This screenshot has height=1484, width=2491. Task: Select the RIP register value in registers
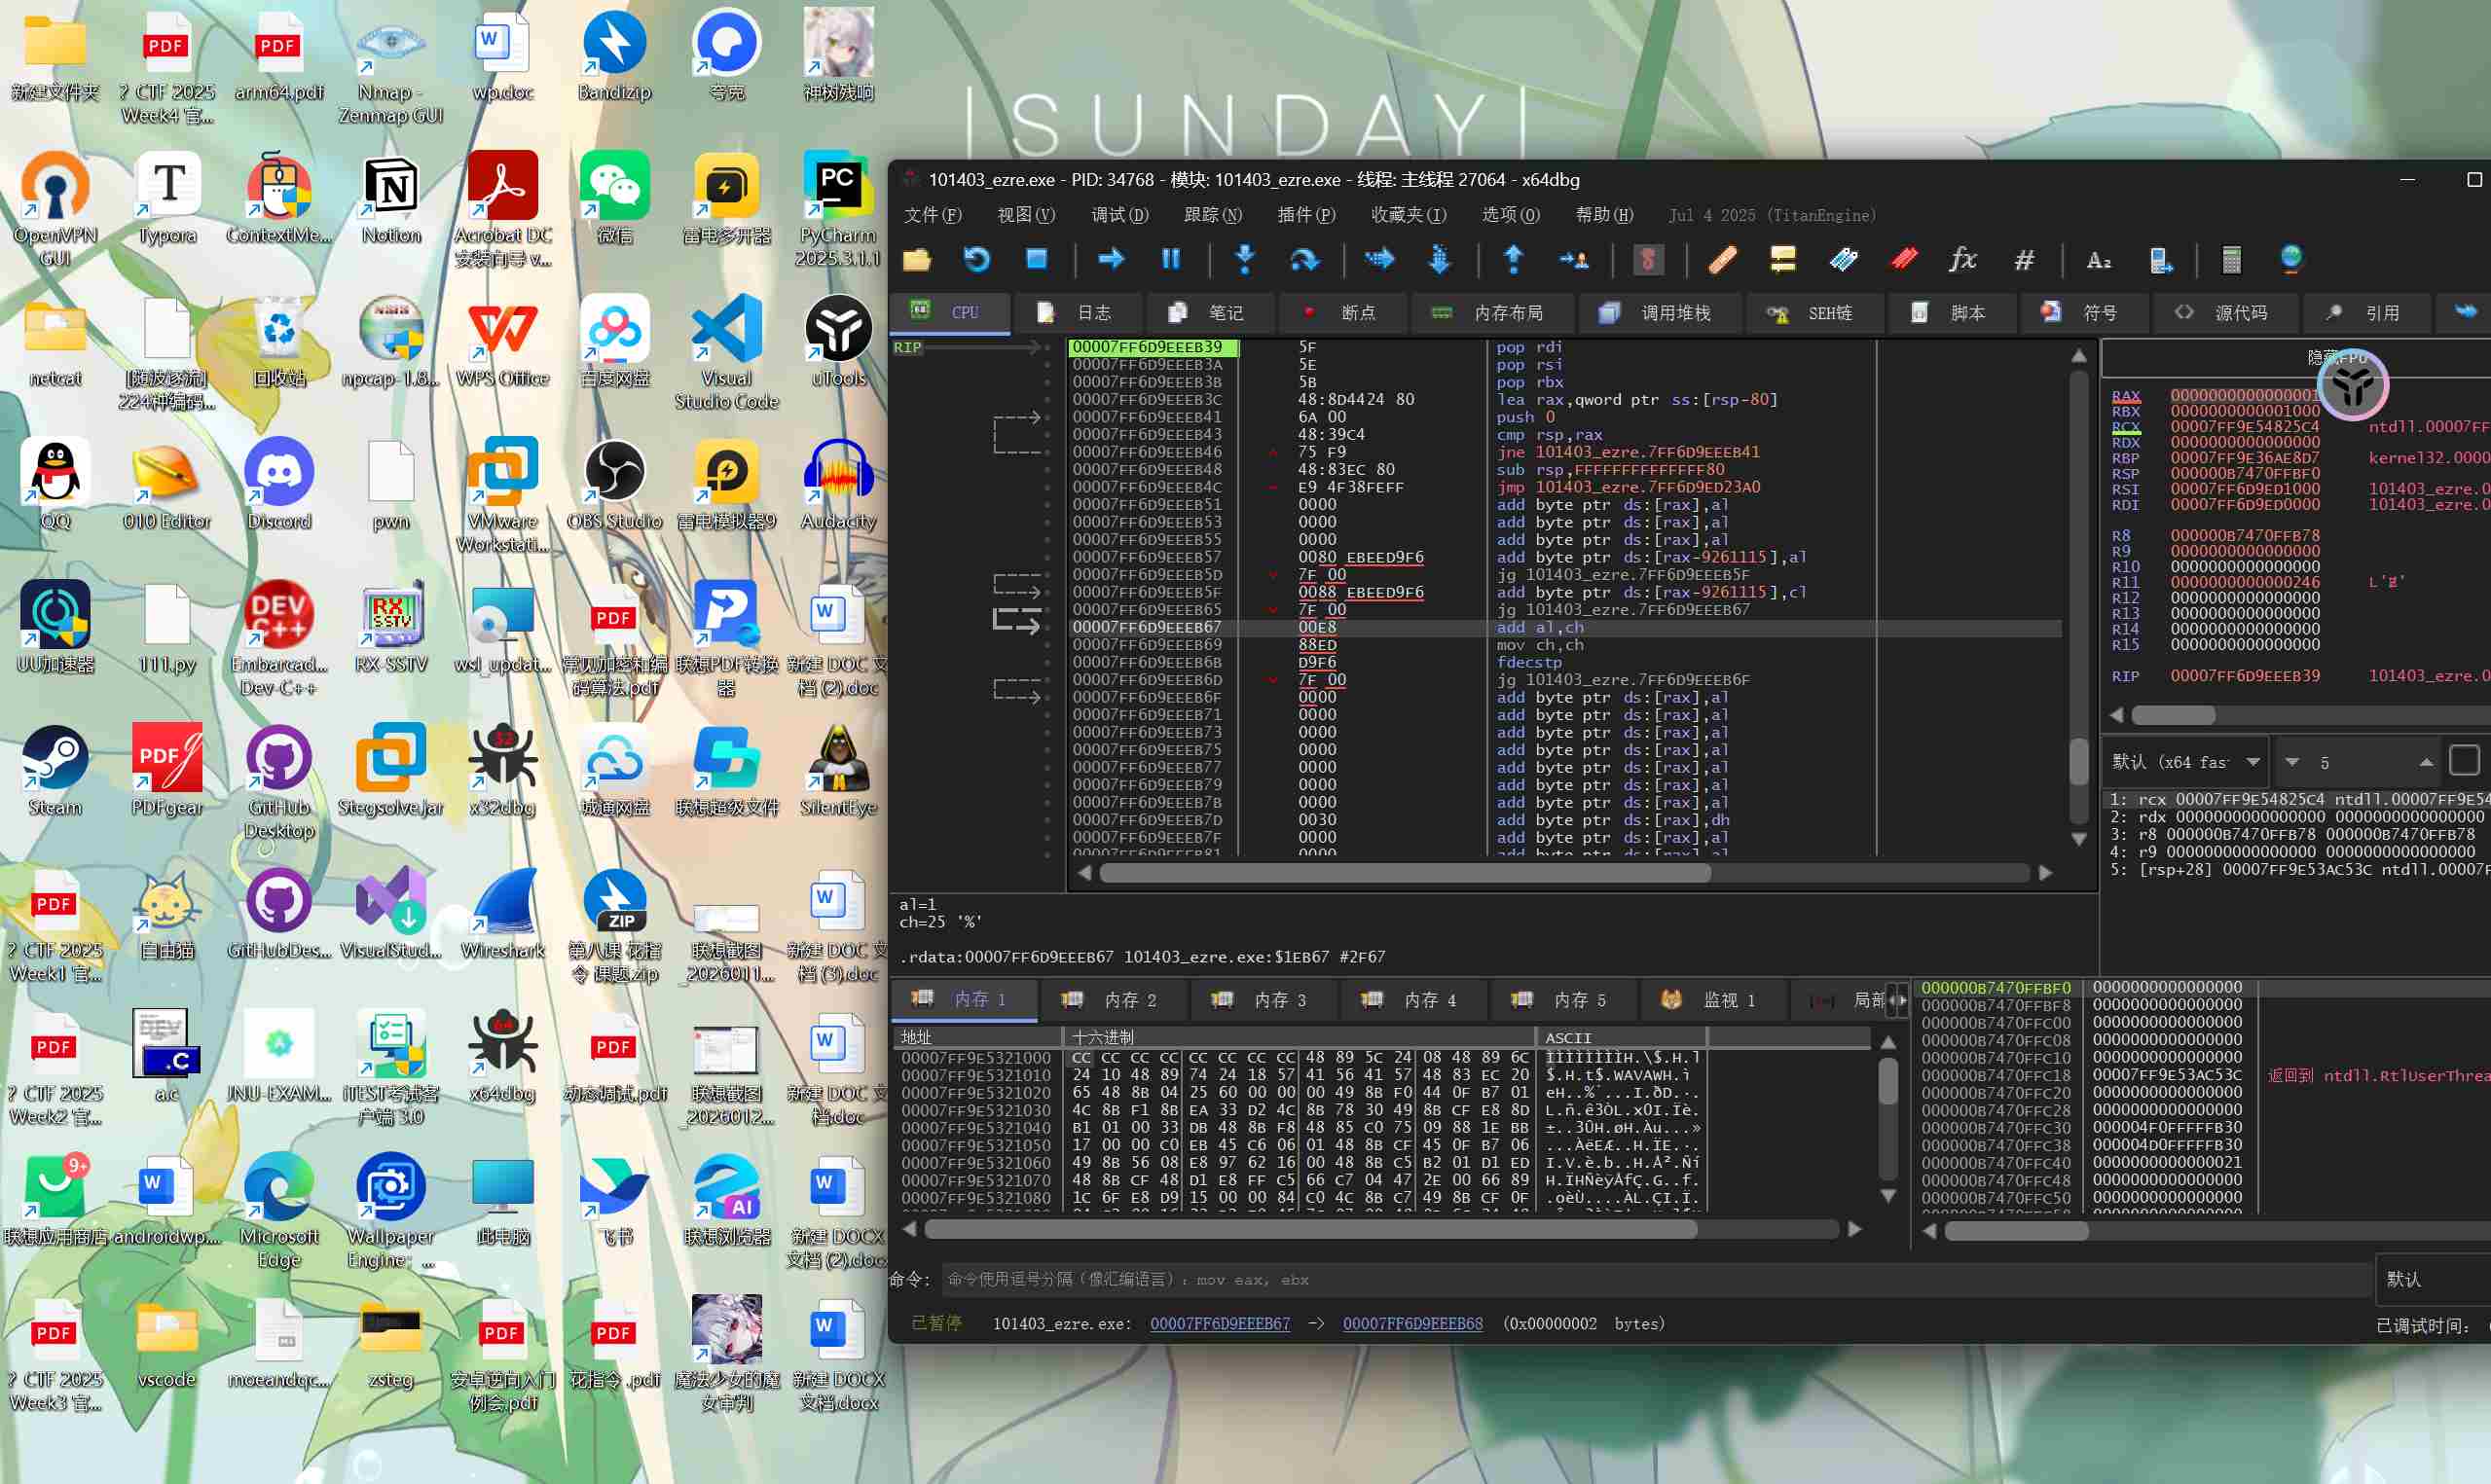pyautogui.click(x=2244, y=676)
